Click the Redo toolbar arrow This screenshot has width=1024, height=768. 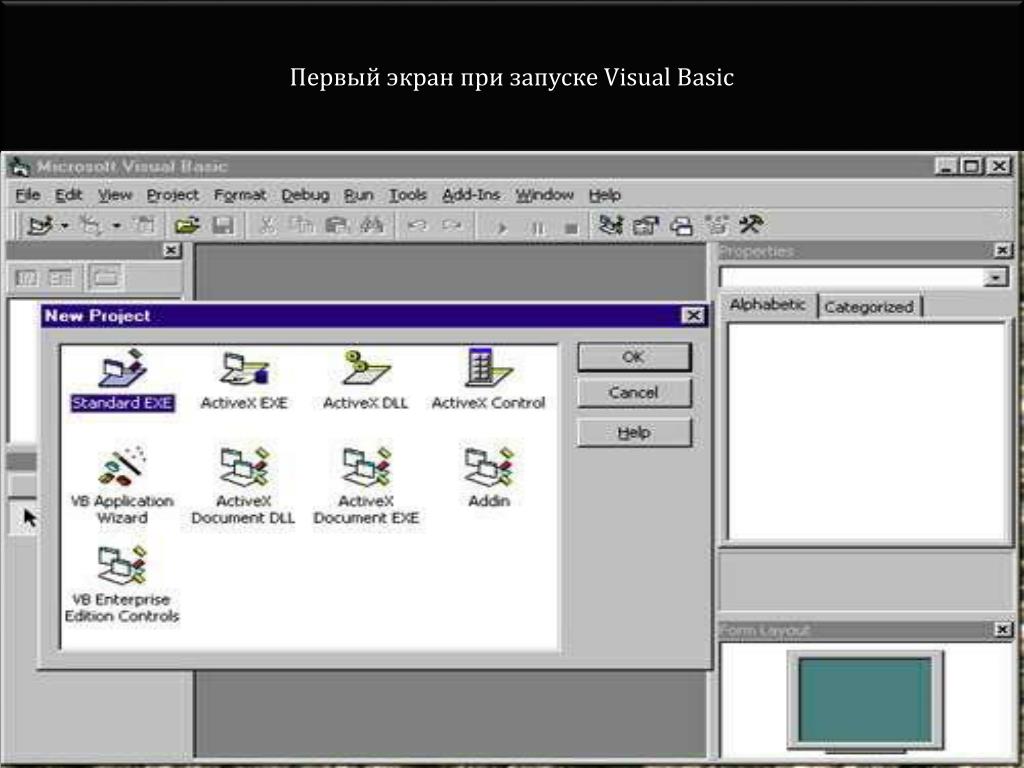pyautogui.click(x=451, y=226)
